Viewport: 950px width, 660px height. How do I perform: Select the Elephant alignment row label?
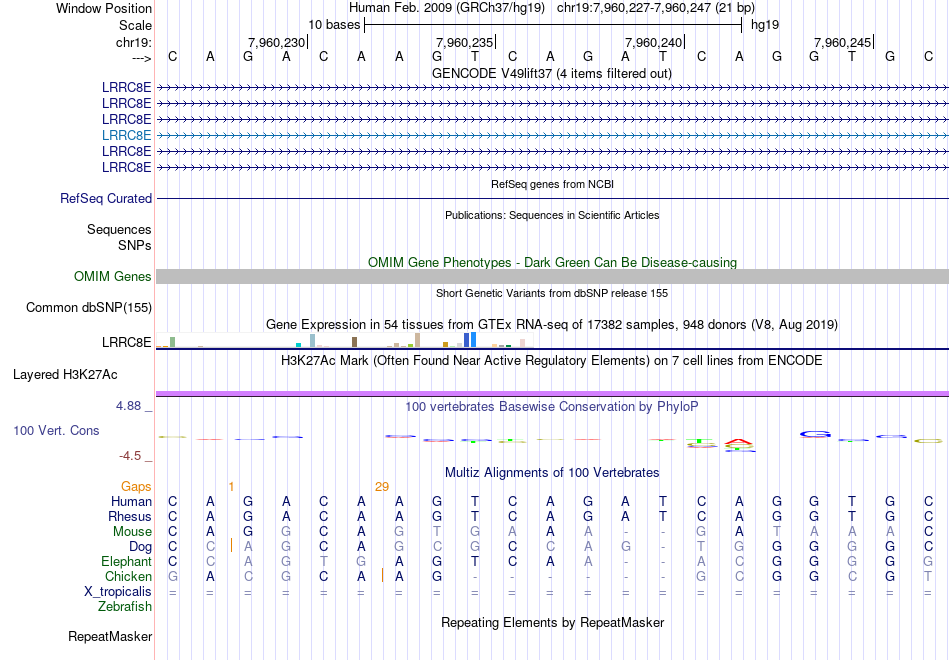[126, 562]
